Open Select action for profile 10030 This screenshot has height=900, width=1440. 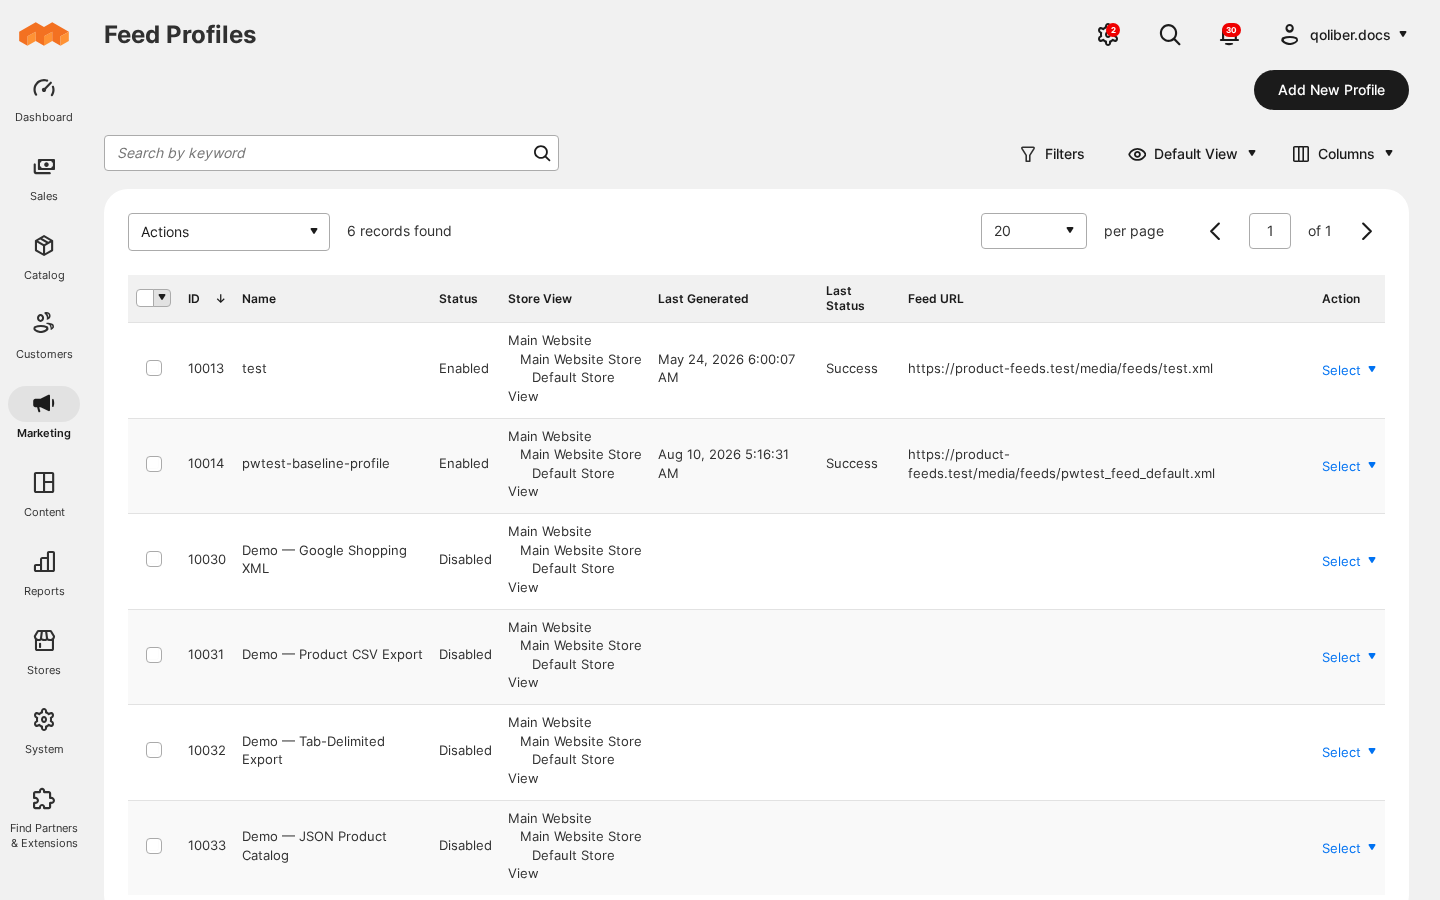(x=1349, y=561)
